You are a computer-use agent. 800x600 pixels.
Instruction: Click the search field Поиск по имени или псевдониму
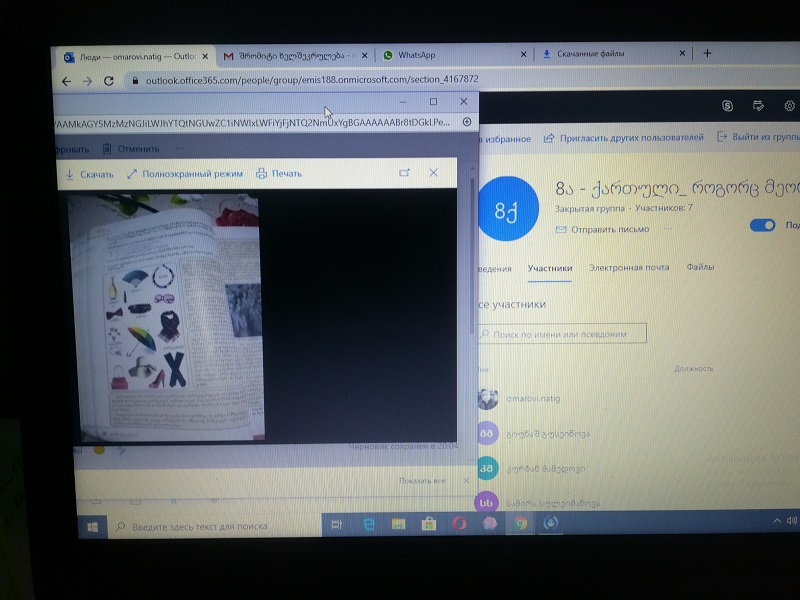tap(562, 334)
